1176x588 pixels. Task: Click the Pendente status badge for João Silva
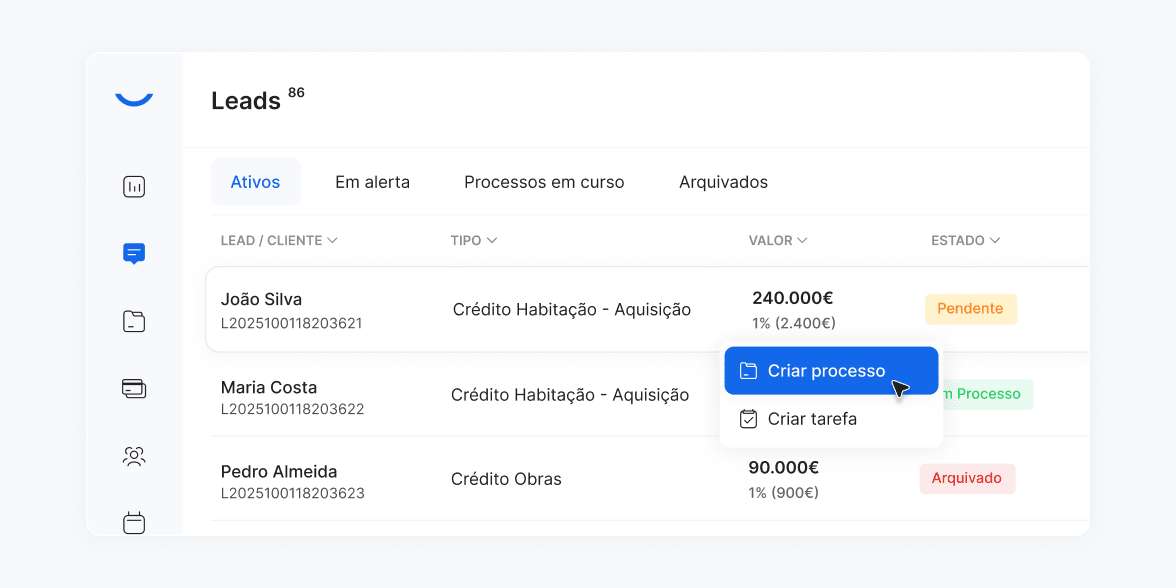[971, 309]
